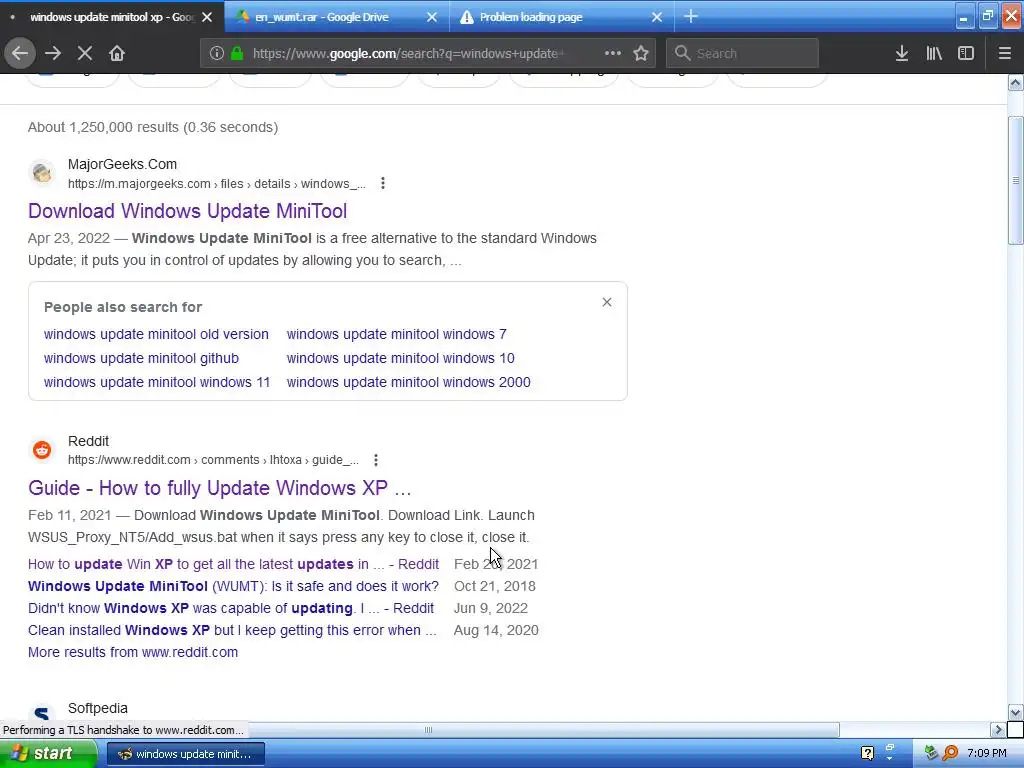Image resolution: width=1024 pixels, height=768 pixels.
Task: Click the vertical scrollbar thumb
Action: (1015, 181)
